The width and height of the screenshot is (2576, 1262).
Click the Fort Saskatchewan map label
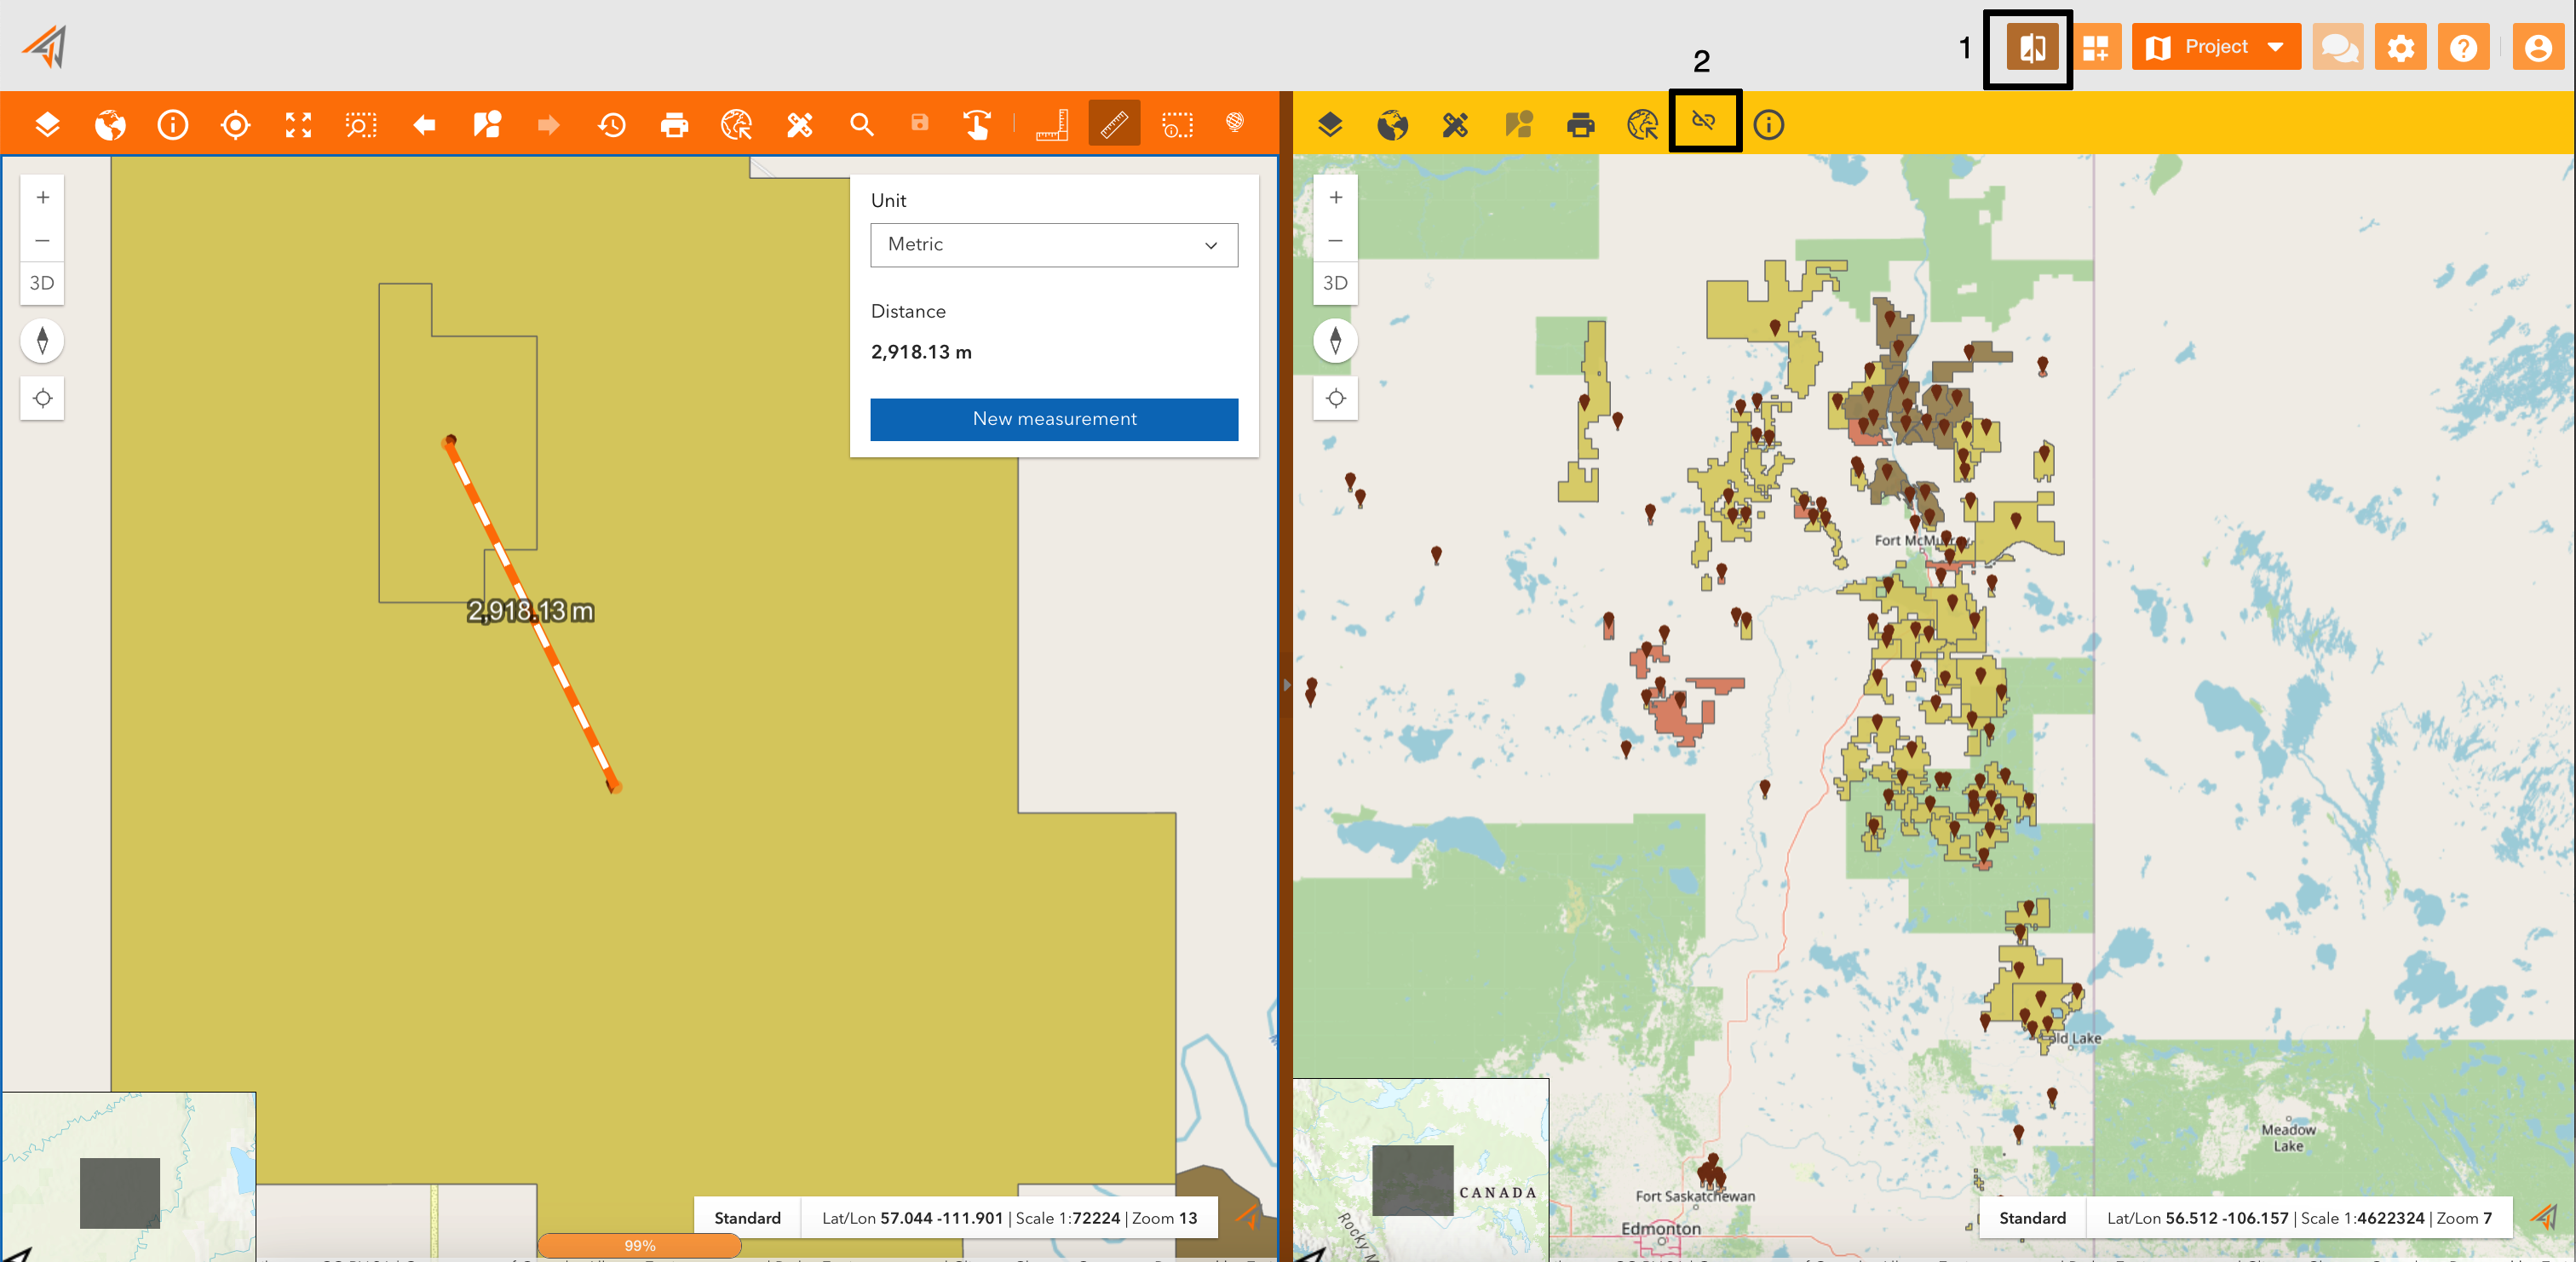1695,1196
